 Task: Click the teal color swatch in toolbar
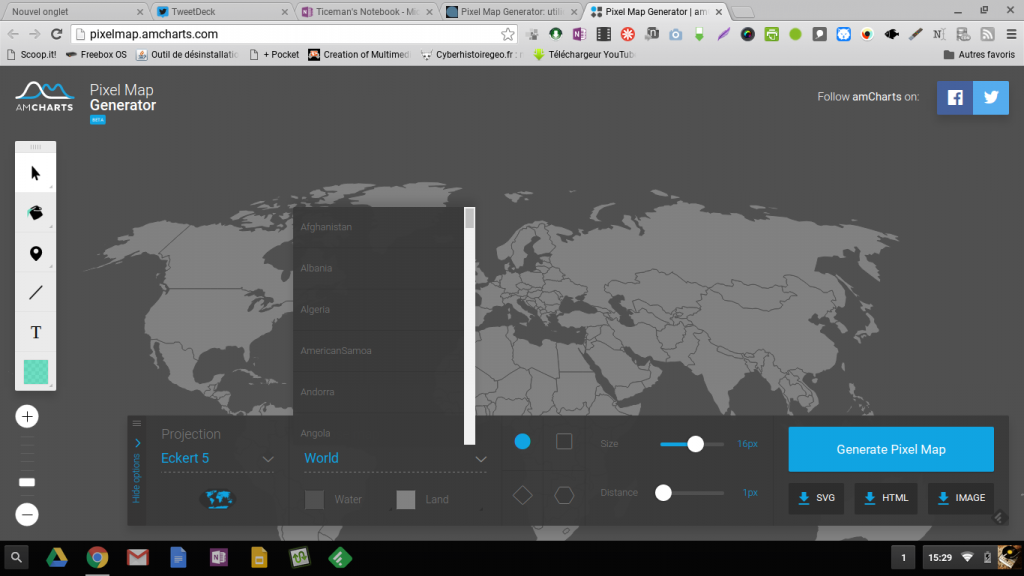coord(36,371)
